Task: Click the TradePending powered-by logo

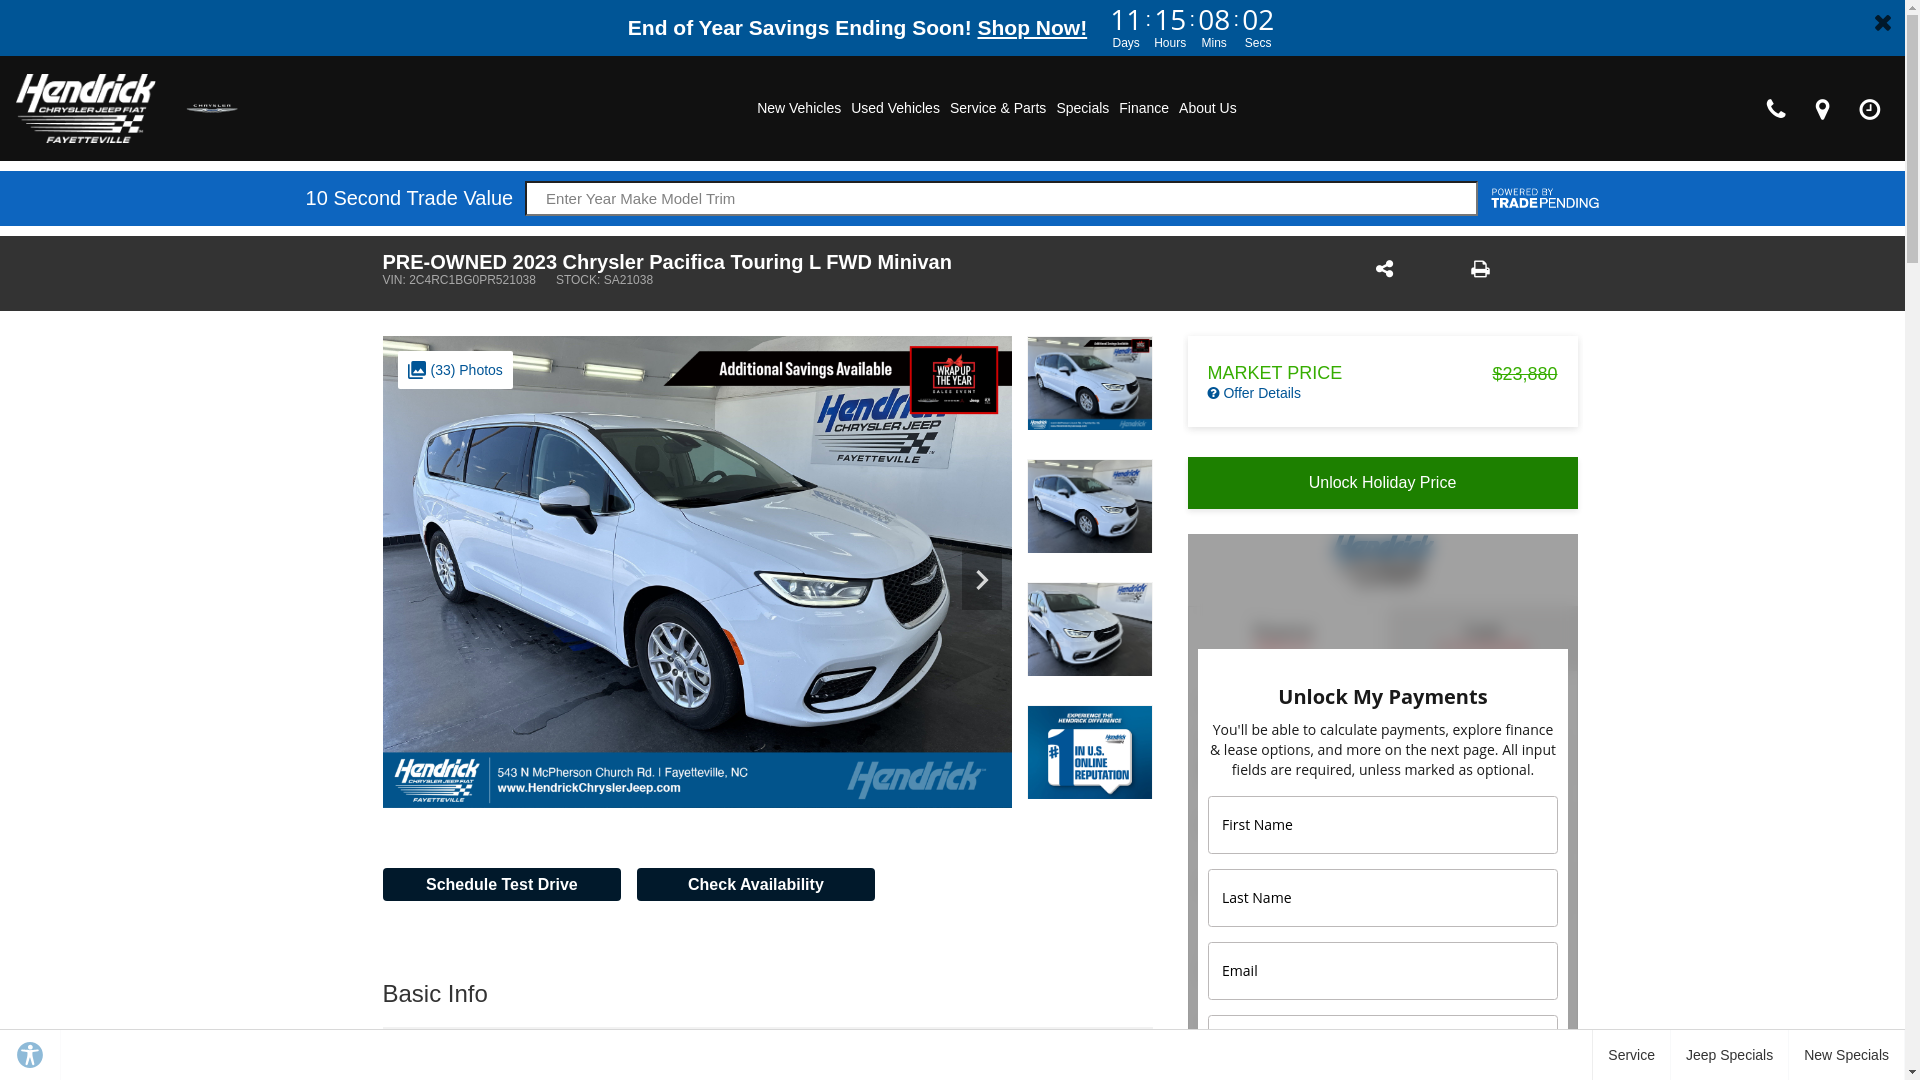Action: click(1544, 198)
